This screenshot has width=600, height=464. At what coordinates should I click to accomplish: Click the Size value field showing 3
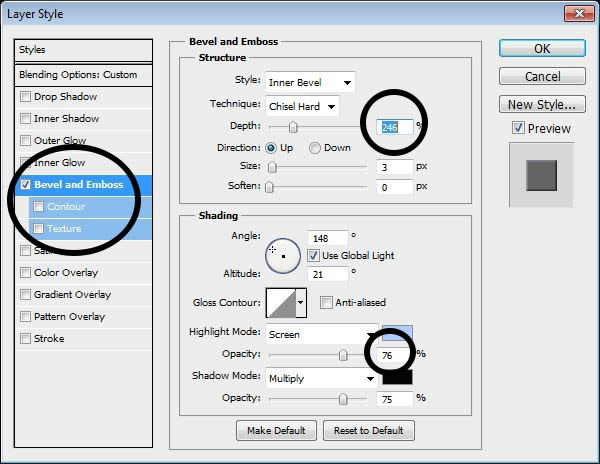[395, 167]
